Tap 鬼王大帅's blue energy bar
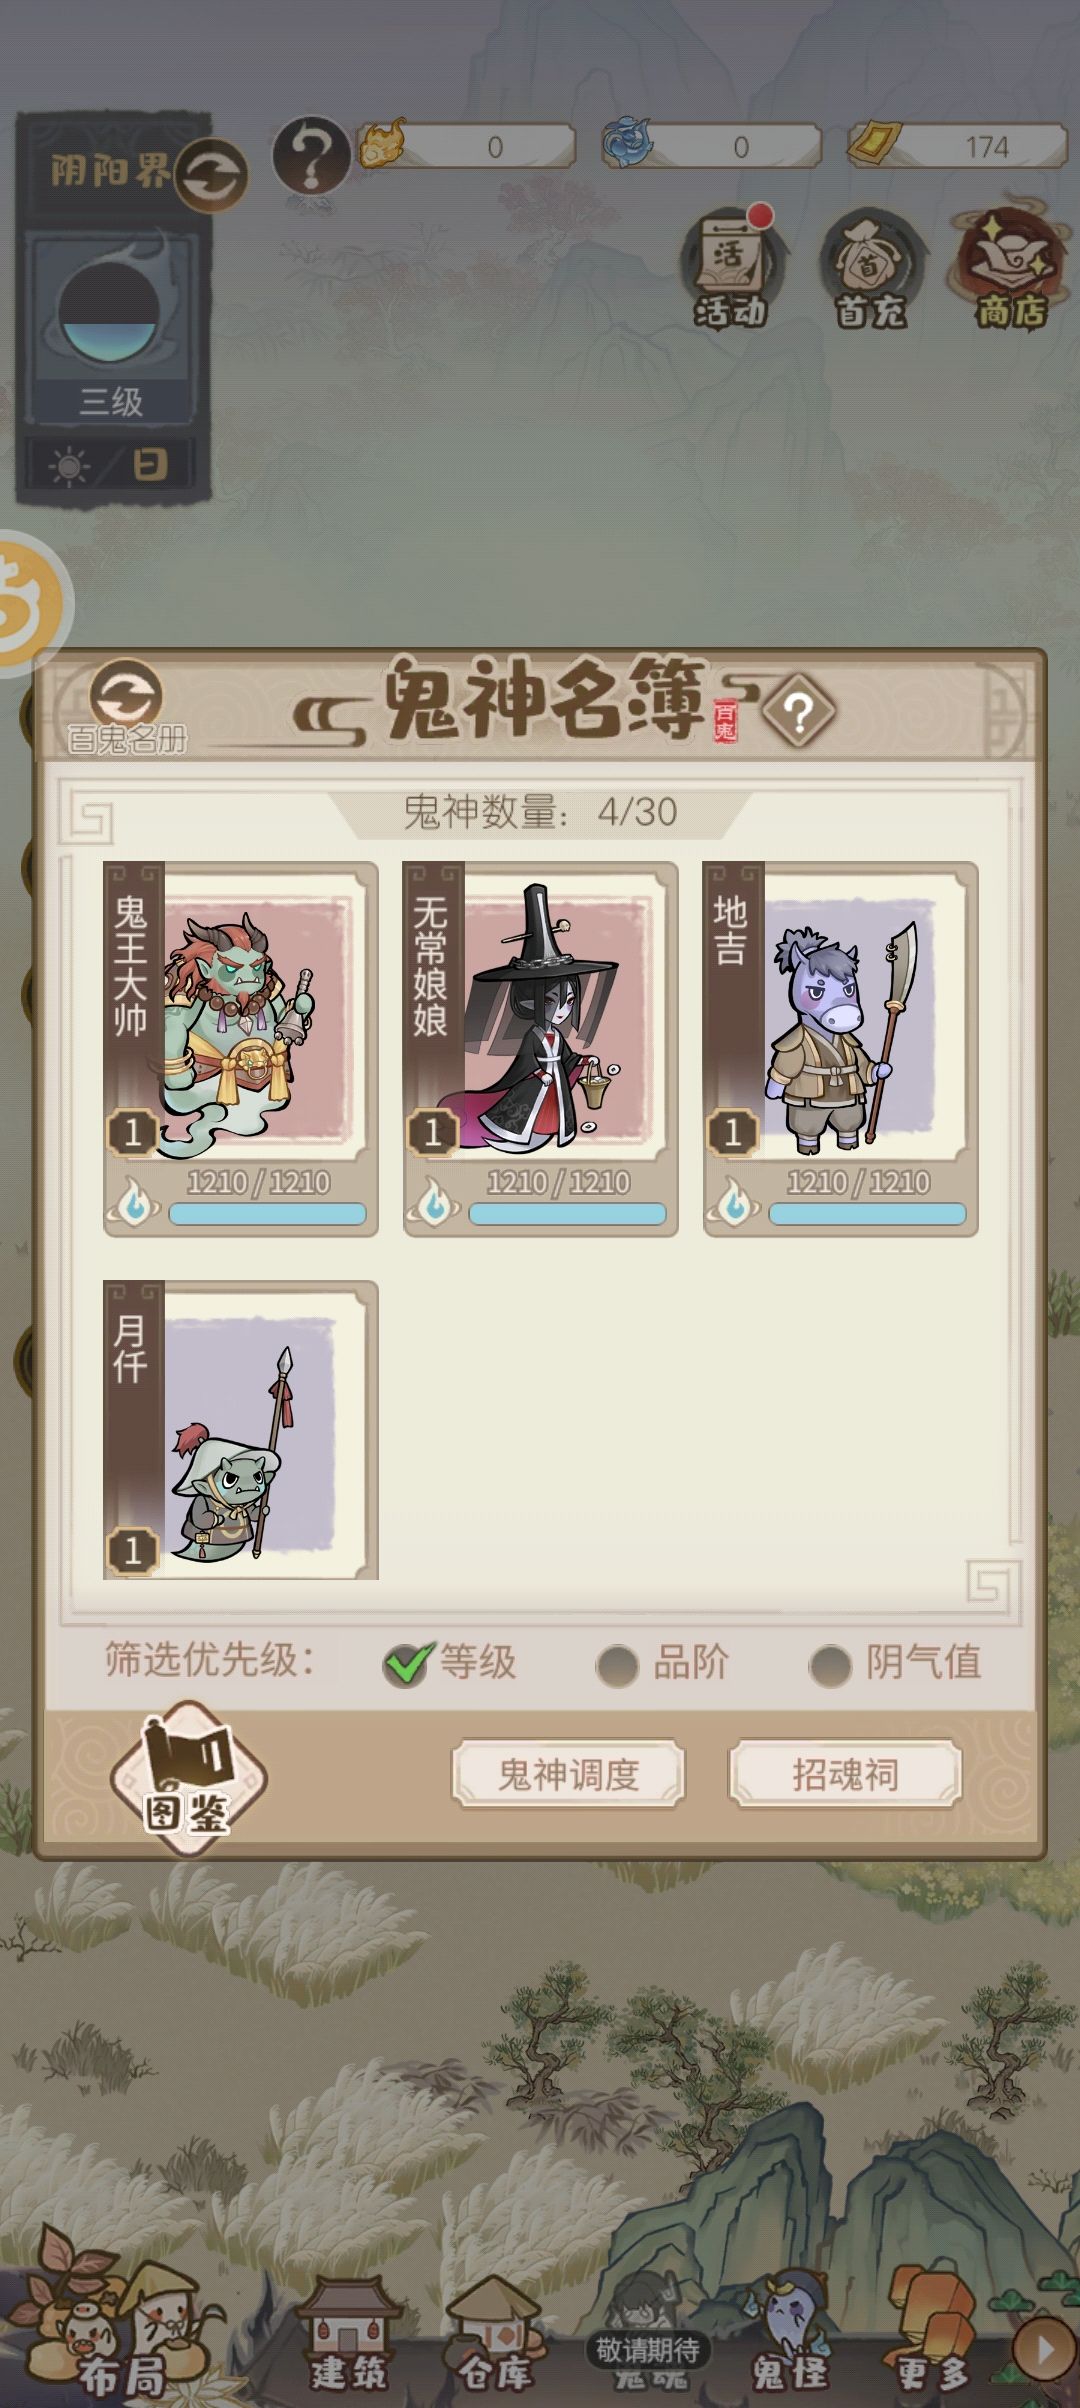Viewport: 1080px width, 2408px height. coord(267,1214)
